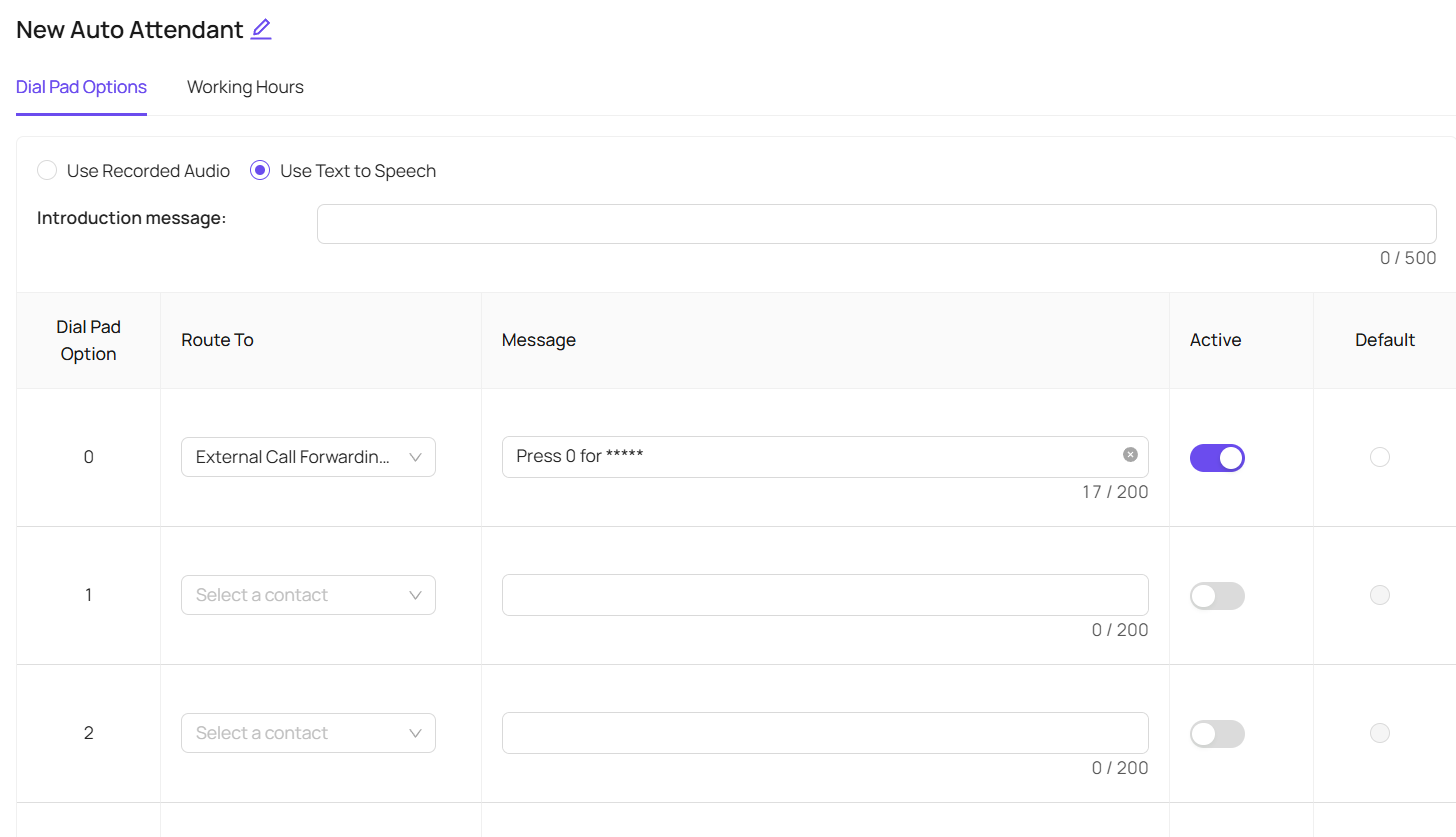Click the 0 / 500 character counter
Image resolution: width=1456 pixels, height=837 pixels.
pos(1408,258)
